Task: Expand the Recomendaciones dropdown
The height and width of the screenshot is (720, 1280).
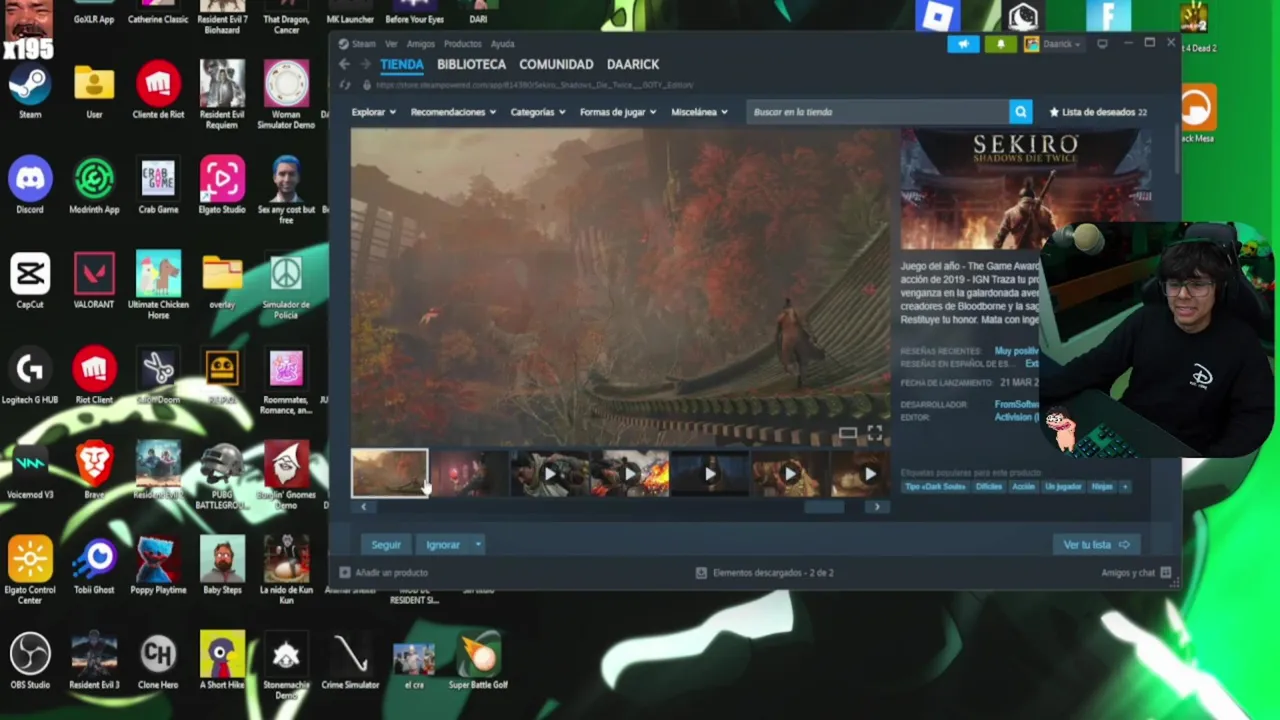Action: point(453,112)
